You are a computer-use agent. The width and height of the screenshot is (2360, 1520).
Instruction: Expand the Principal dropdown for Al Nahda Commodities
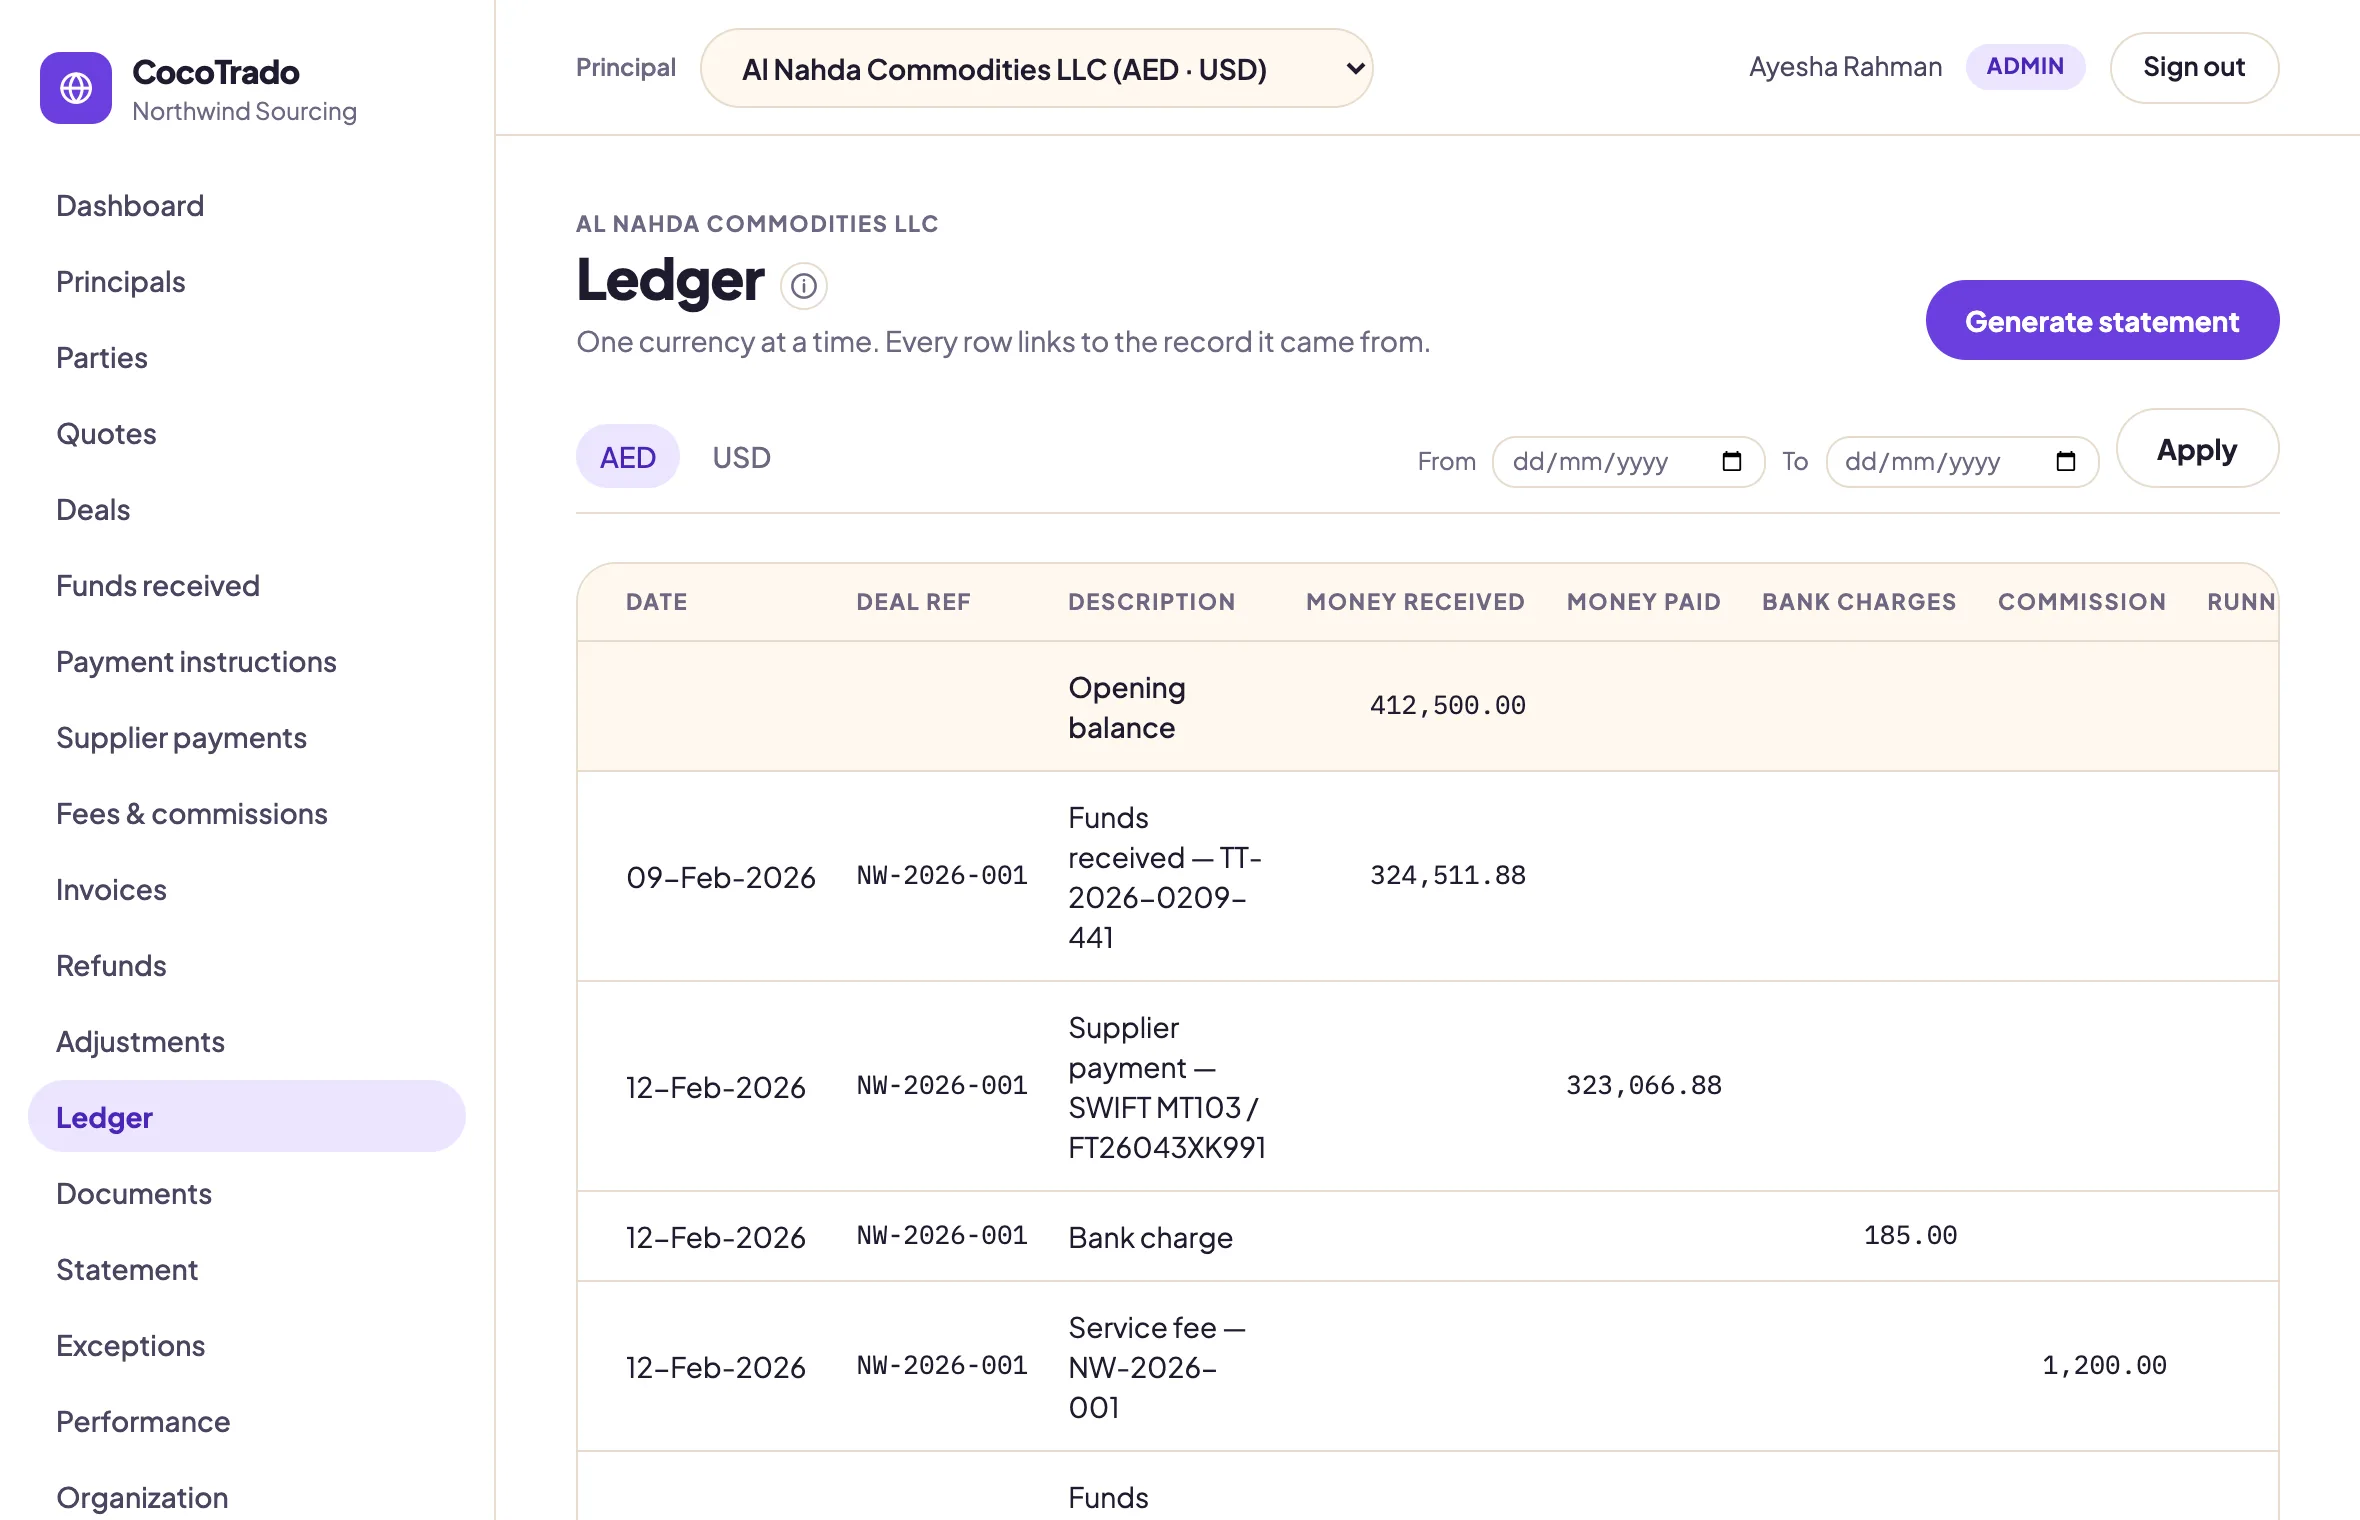point(1037,68)
